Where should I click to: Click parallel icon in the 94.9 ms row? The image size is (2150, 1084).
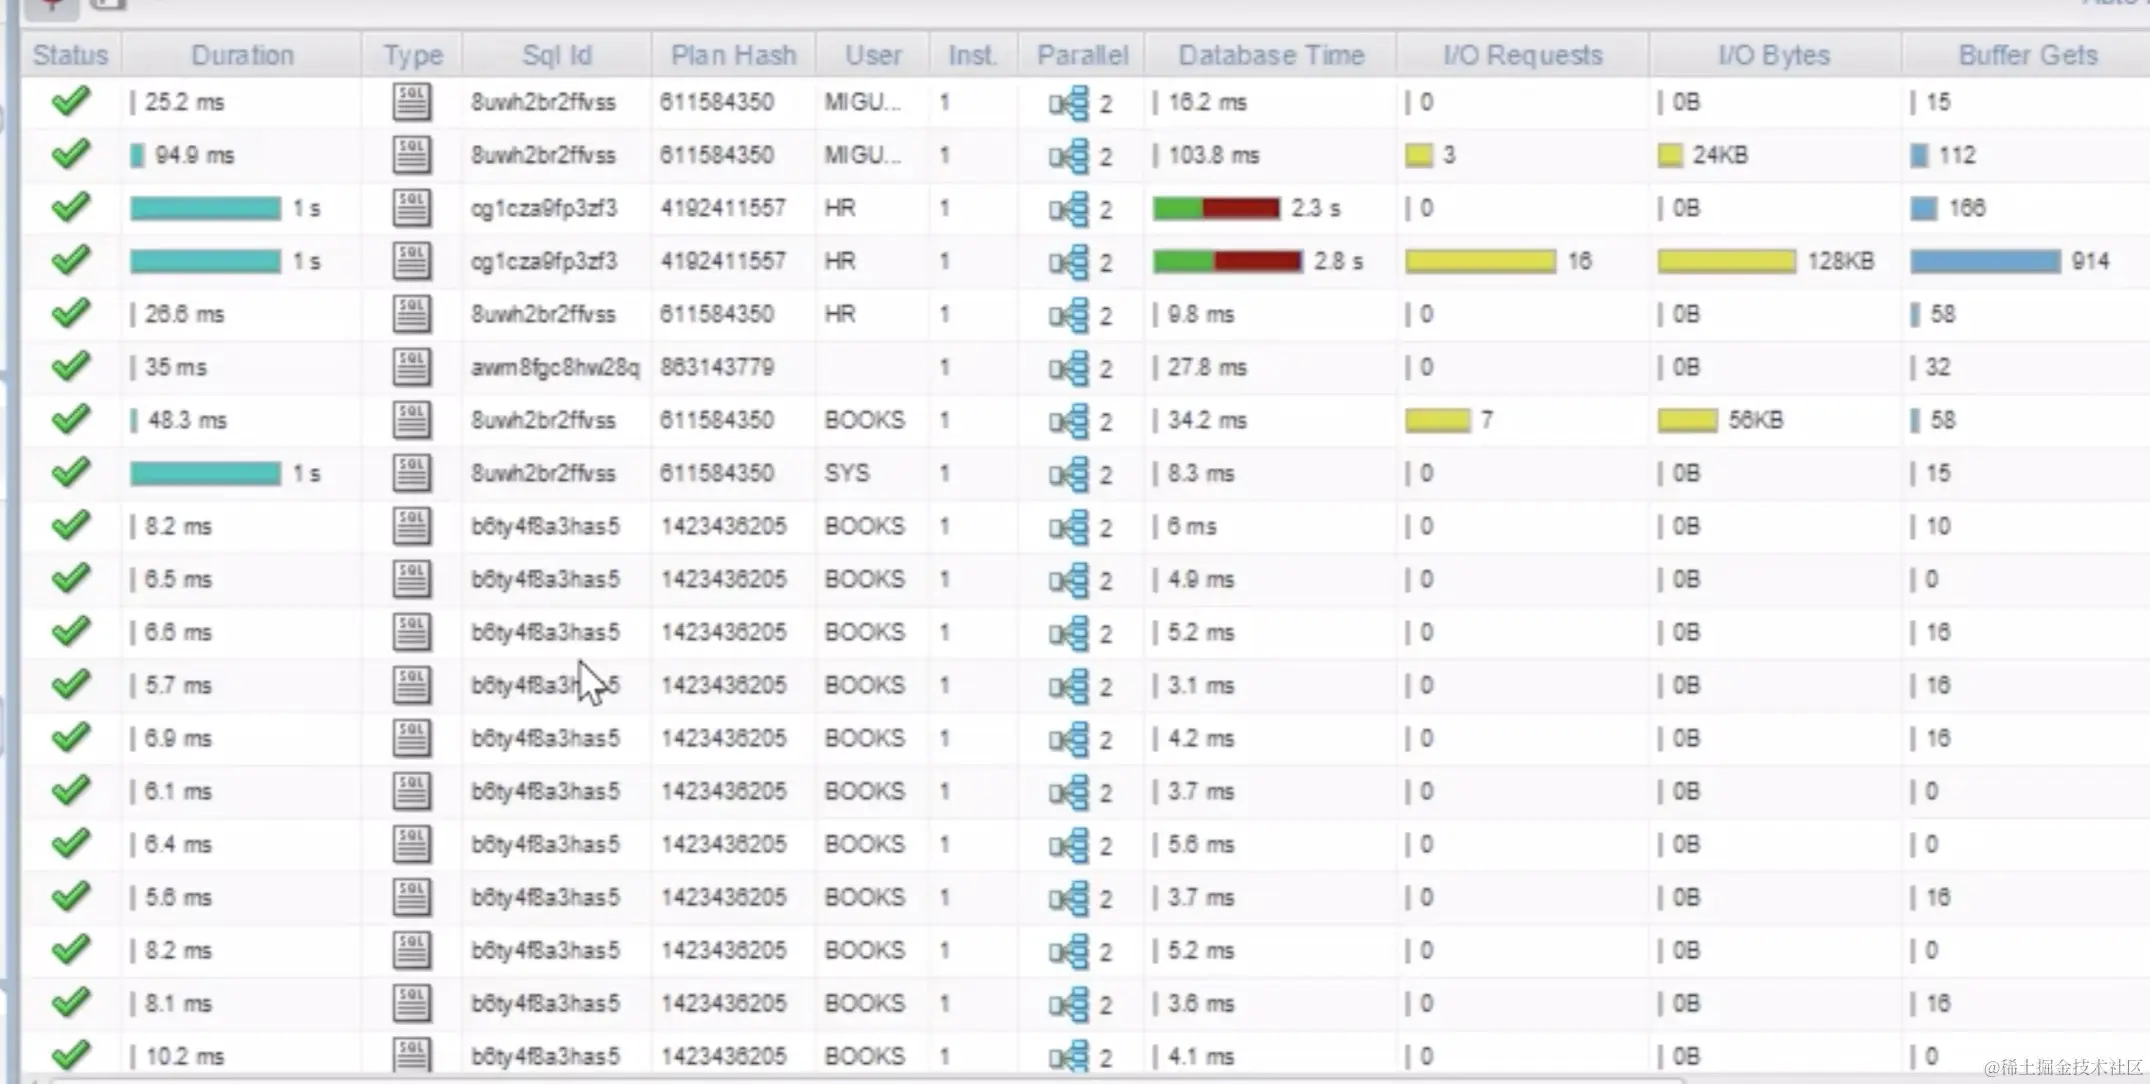tap(1069, 156)
